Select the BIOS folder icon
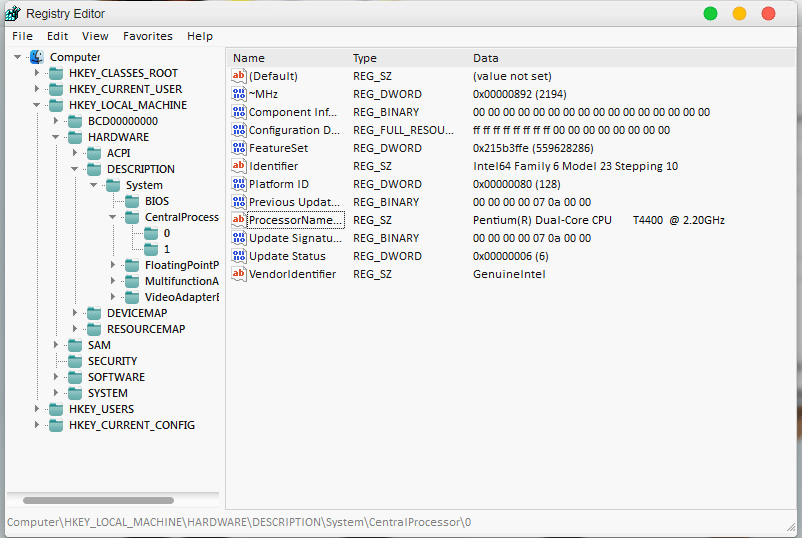 [x=132, y=201]
